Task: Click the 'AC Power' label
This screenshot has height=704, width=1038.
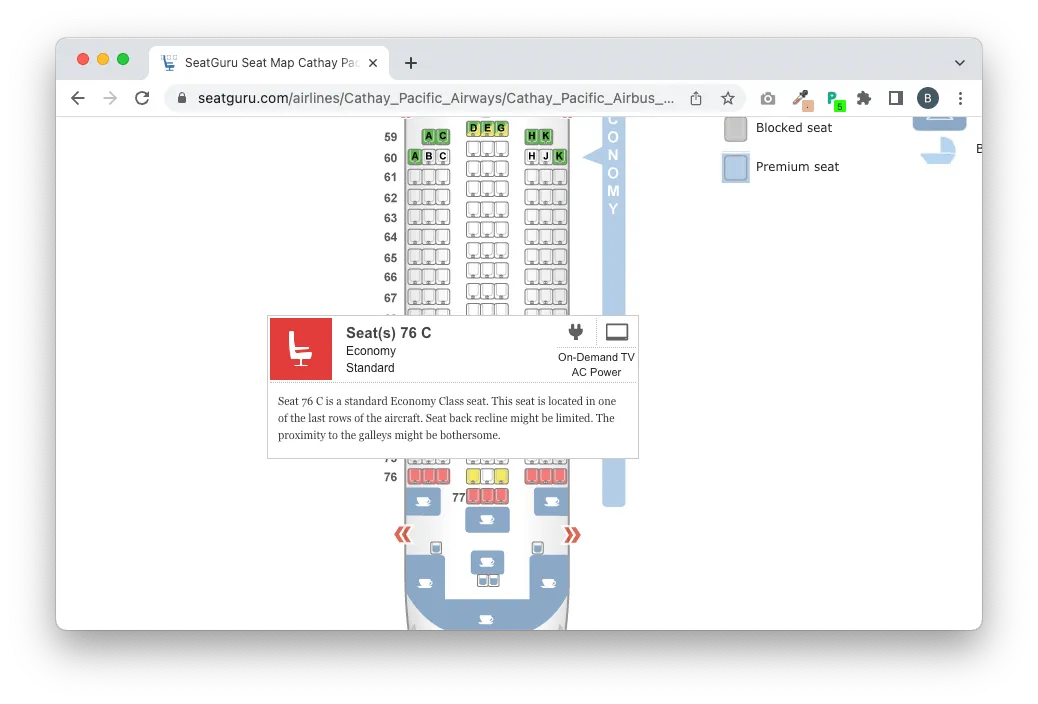Action: [x=596, y=372]
